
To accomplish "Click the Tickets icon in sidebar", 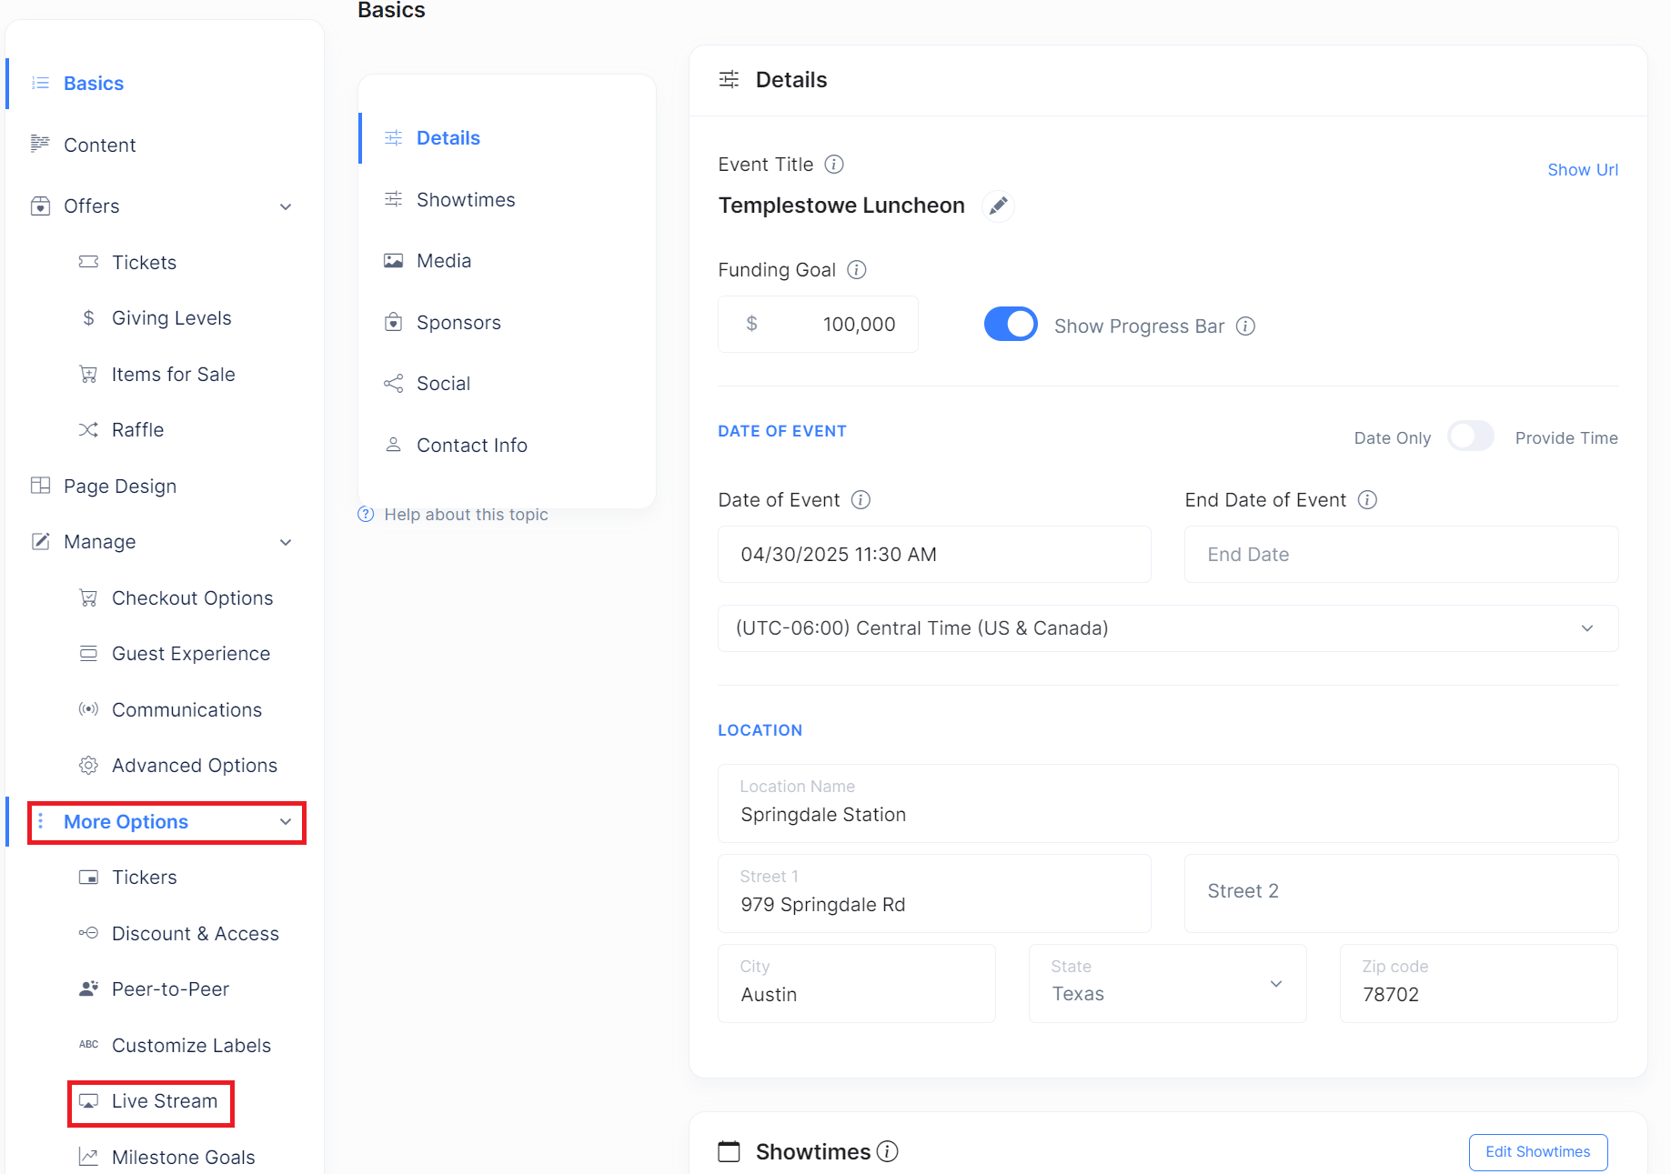I will (x=89, y=262).
